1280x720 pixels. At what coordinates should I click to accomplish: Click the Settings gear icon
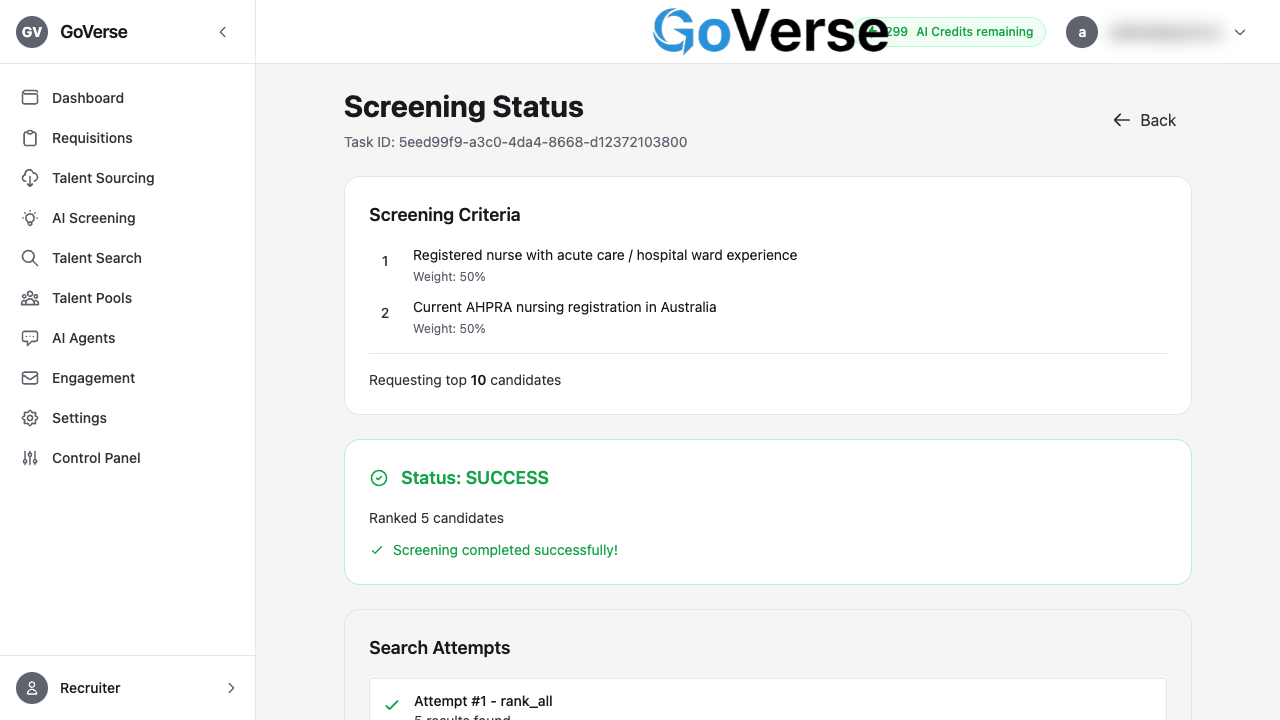[x=30, y=418]
